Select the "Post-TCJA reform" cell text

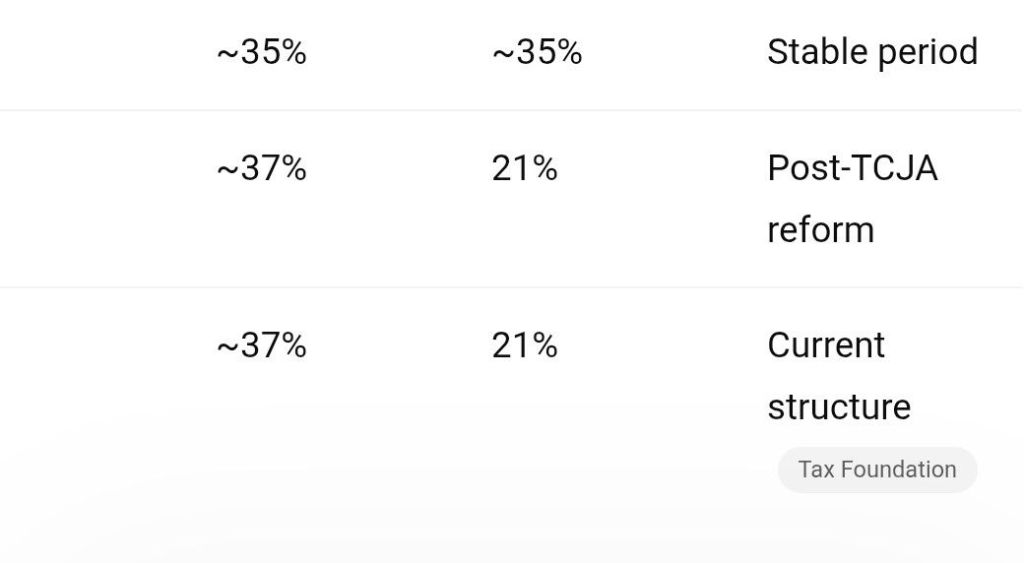pyautogui.click(x=852, y=198)
